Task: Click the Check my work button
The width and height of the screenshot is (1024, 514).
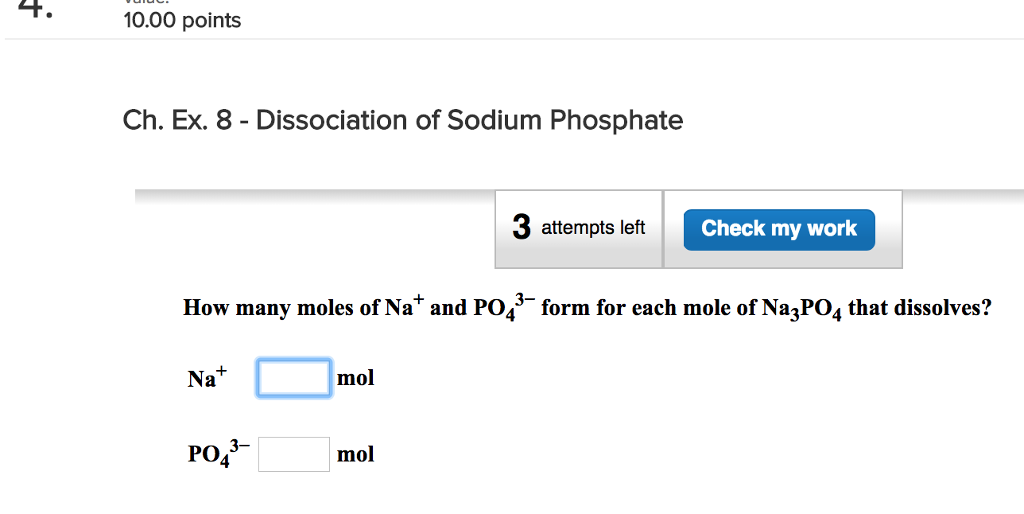Action: point(778,229)
